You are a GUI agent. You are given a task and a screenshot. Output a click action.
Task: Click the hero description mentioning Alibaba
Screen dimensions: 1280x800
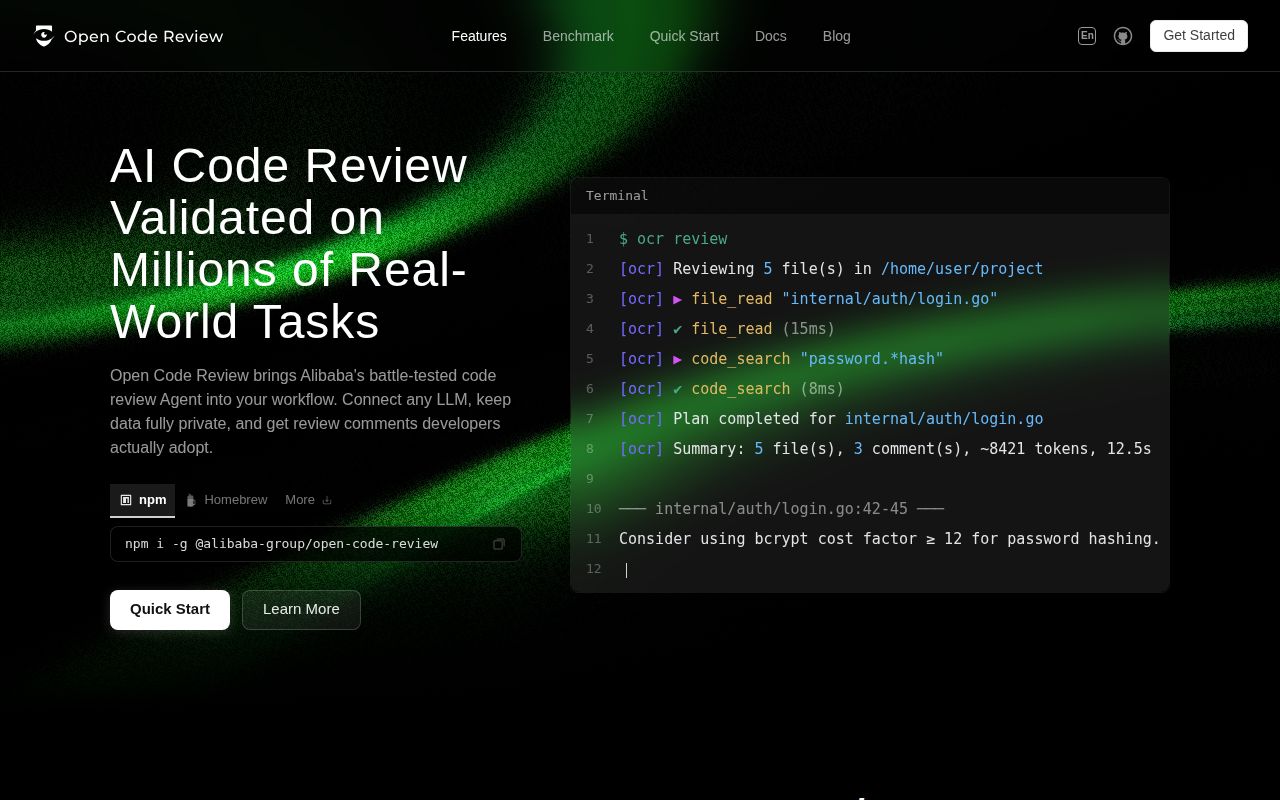310,412
